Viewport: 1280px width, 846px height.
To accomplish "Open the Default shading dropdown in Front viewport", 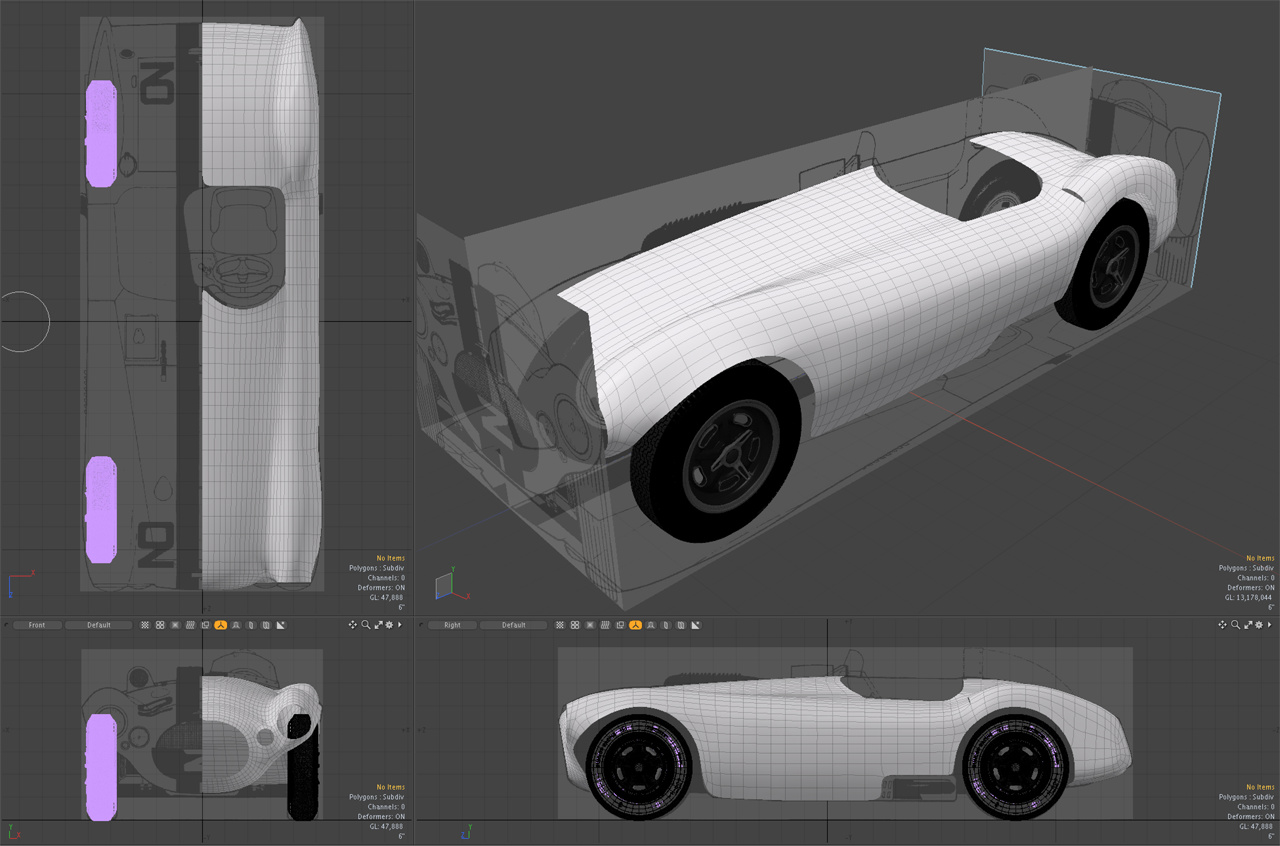I will tap(99, 625).
